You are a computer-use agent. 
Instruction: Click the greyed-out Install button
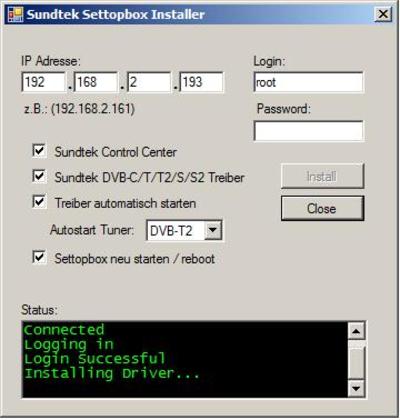(x=322, y=176)
